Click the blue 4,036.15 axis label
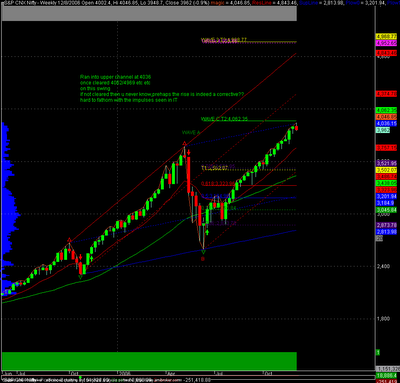The height and width of the screenshot is (383, 400). pos(386,123)
